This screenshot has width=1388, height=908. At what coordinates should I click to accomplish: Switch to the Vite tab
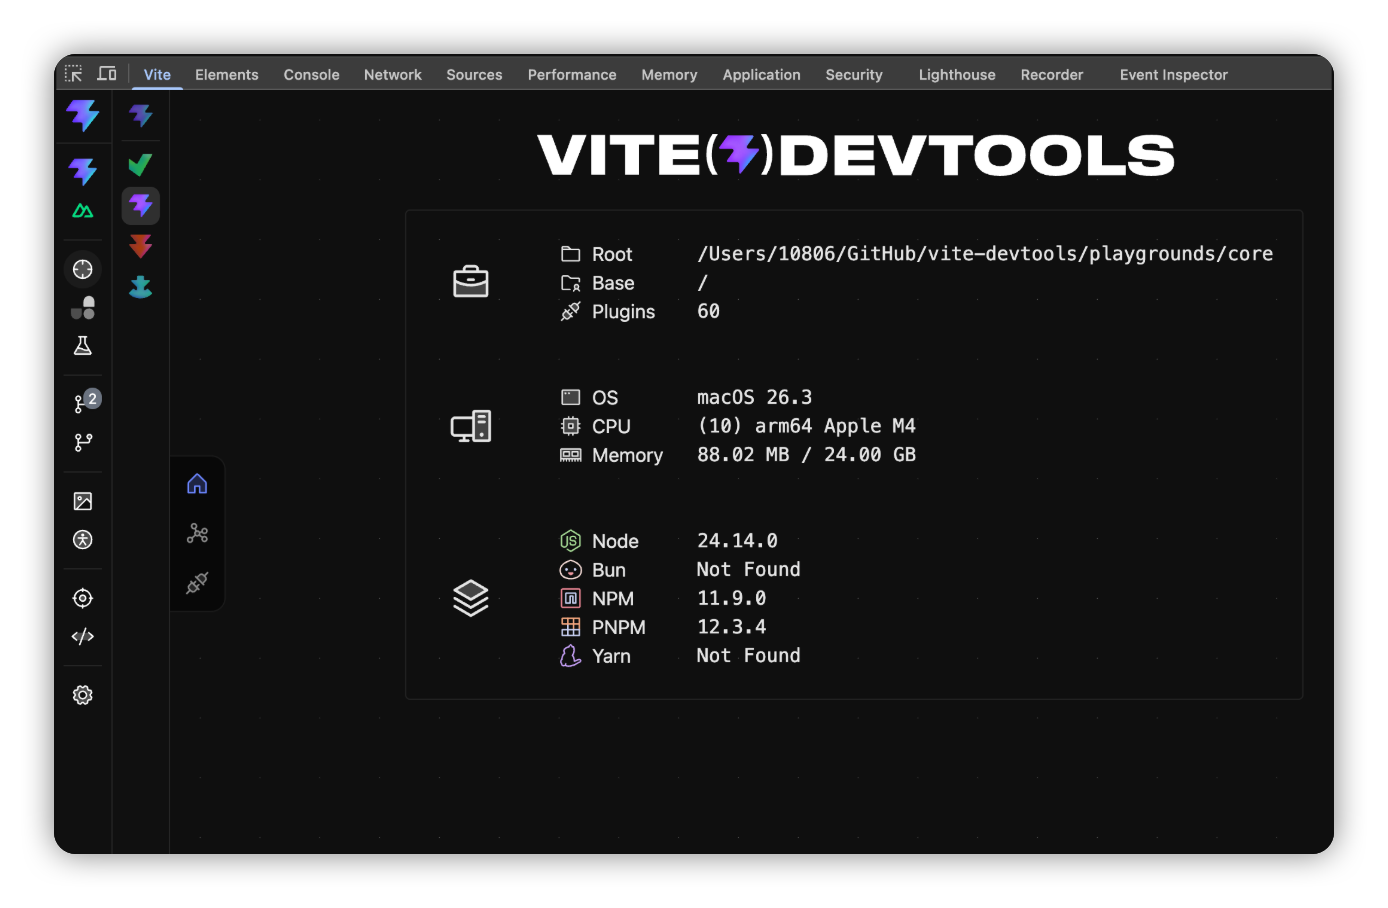[x=157, y=75]
